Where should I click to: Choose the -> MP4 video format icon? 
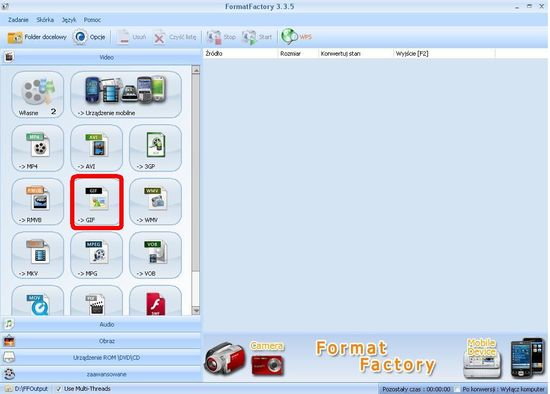point(38,148)
